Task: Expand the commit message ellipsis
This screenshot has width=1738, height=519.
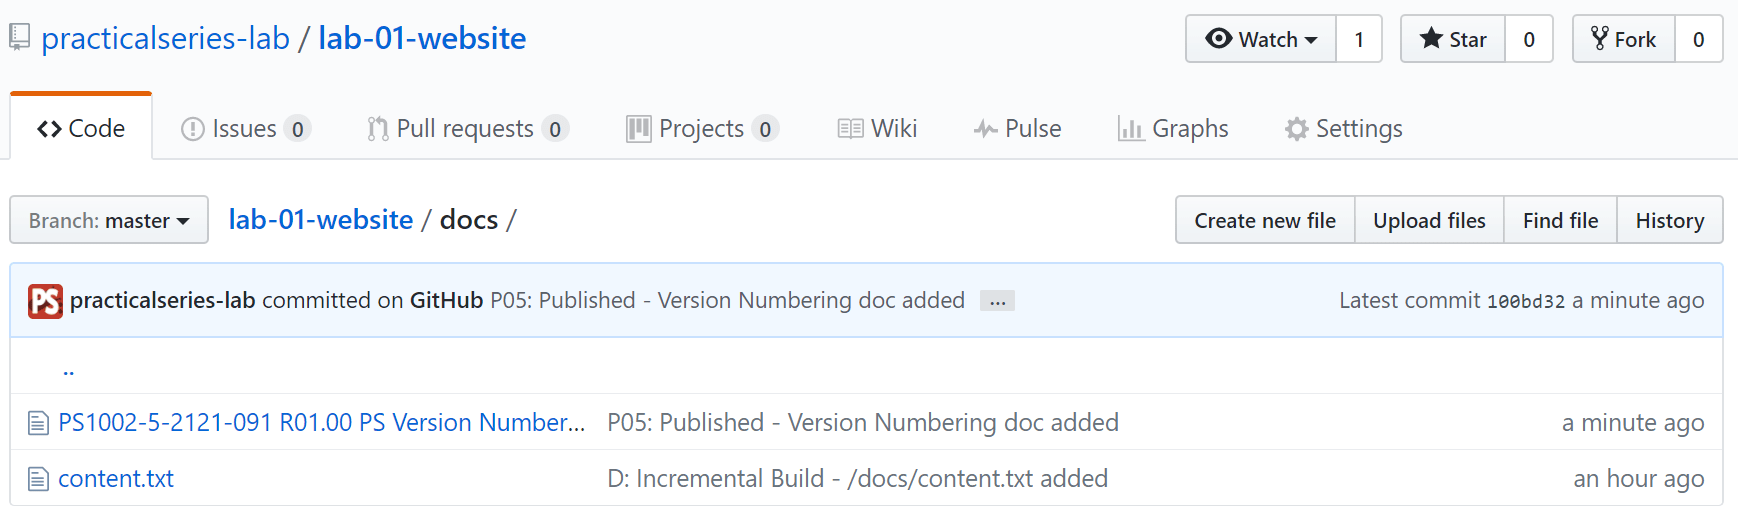Action: coord(997,301)
